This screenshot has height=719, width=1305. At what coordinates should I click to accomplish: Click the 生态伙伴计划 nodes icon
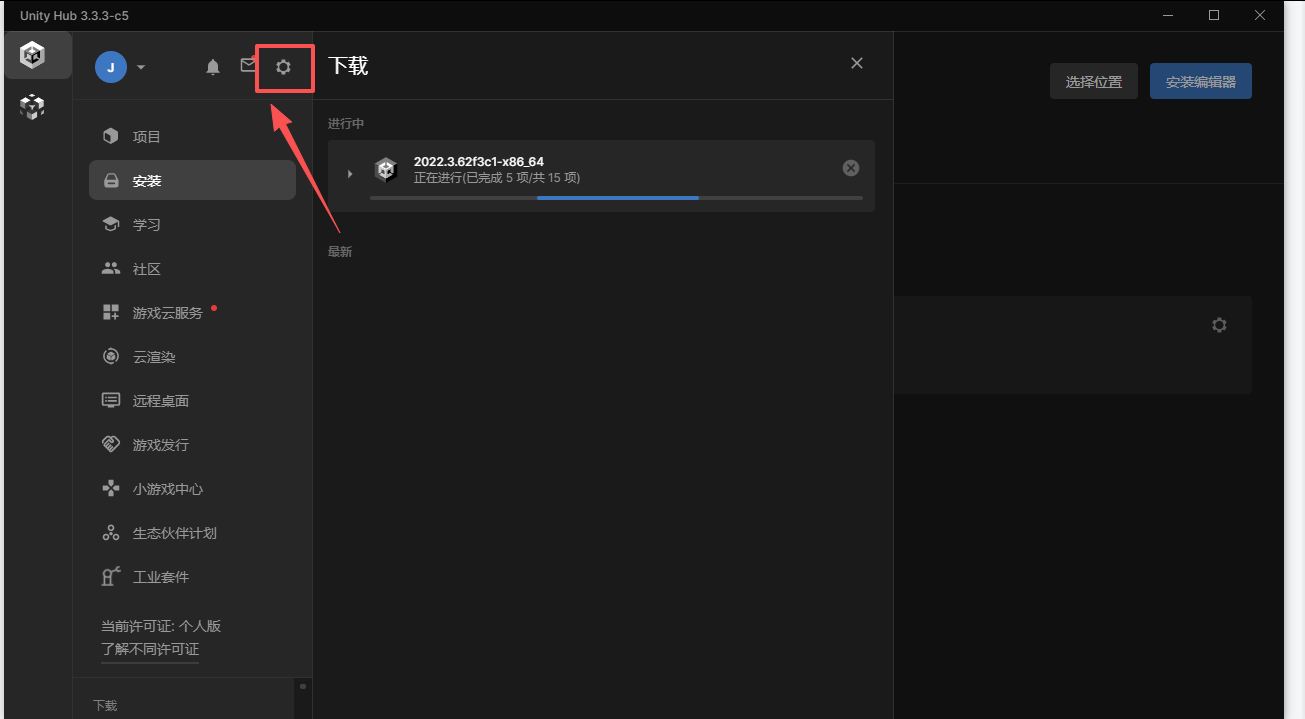point(111,533)
